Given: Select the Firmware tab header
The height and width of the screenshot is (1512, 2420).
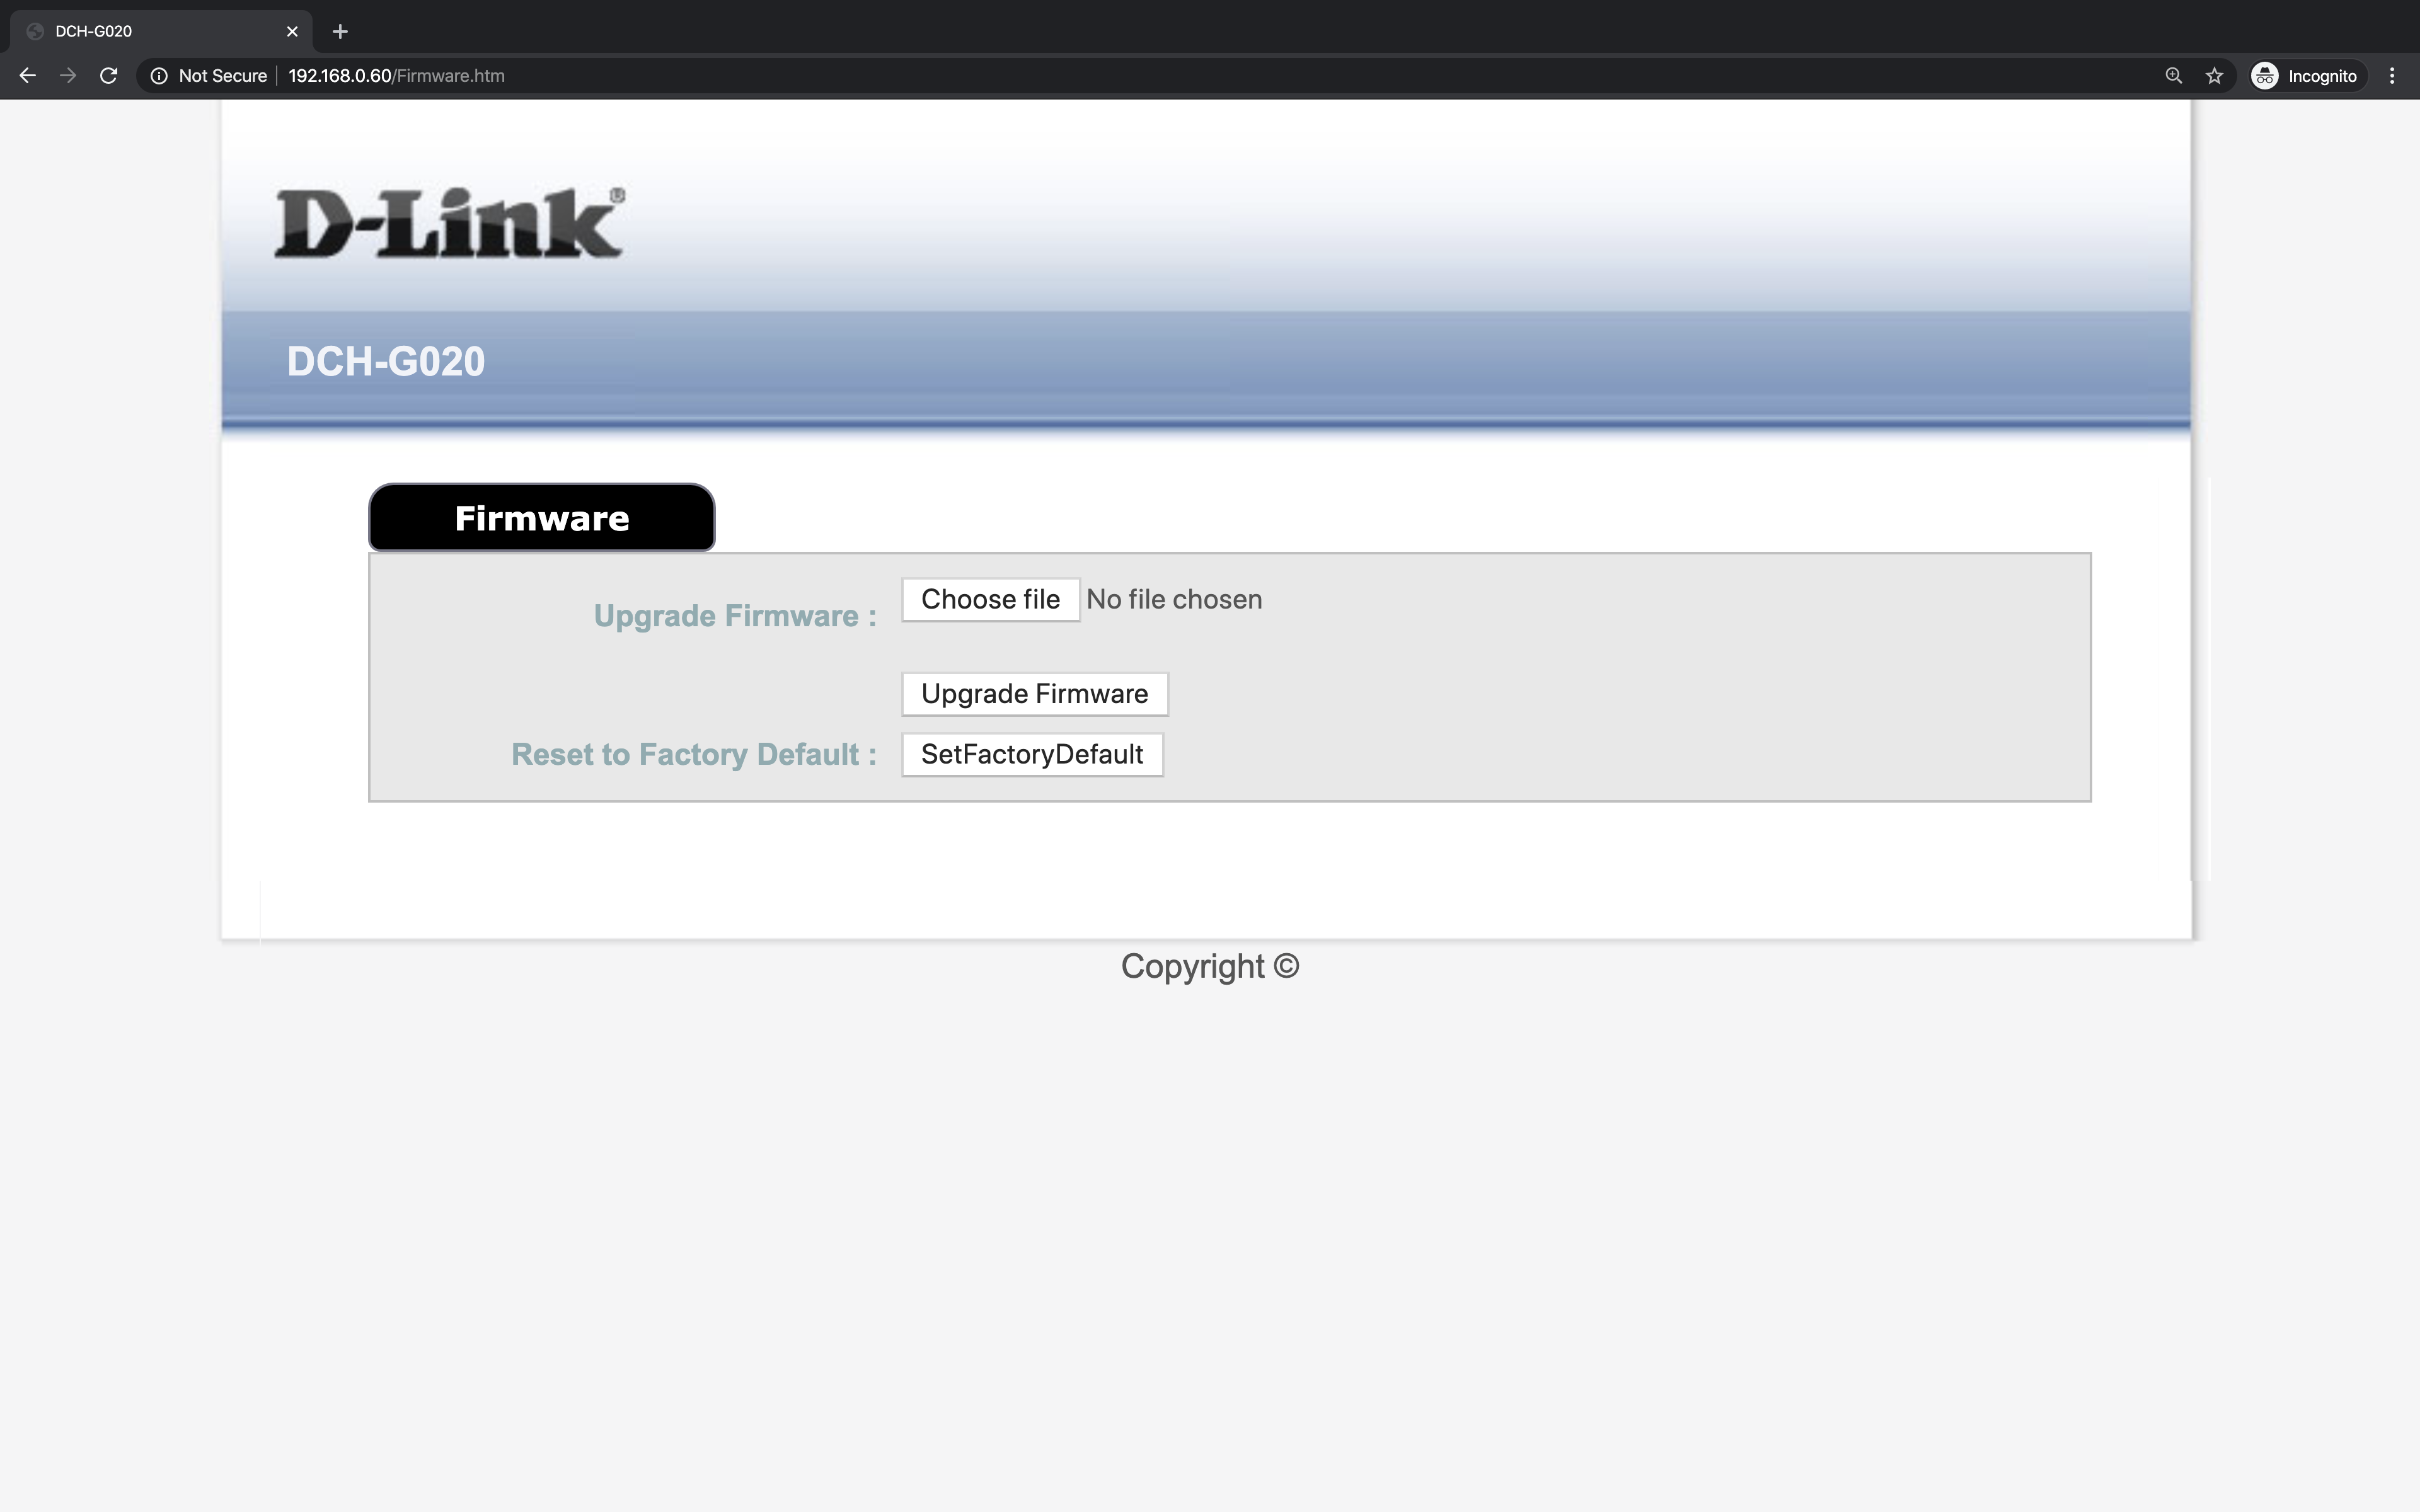Looking at the screenshot, I should point(542,517).
